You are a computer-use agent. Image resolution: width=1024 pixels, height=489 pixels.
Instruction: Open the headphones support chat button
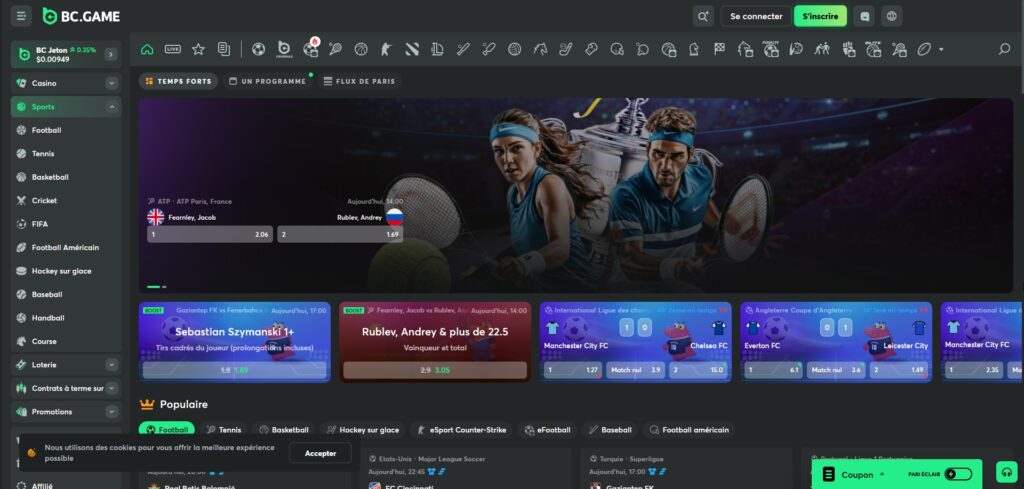[1006, 472]
